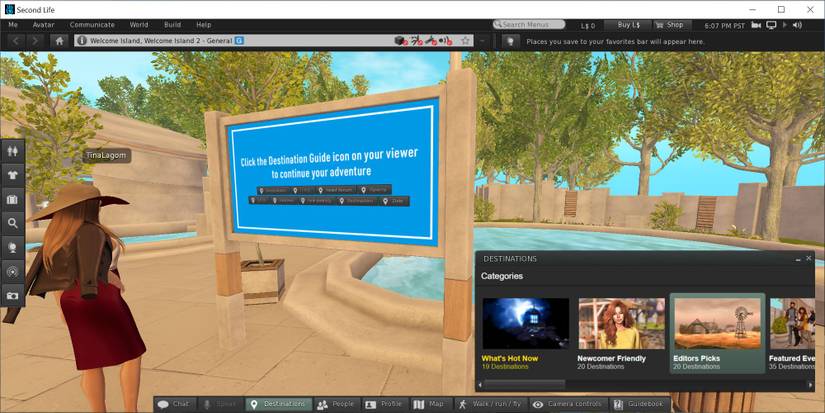
Task: Click the What's Hot Now label
Action: (x=510, y=358)
